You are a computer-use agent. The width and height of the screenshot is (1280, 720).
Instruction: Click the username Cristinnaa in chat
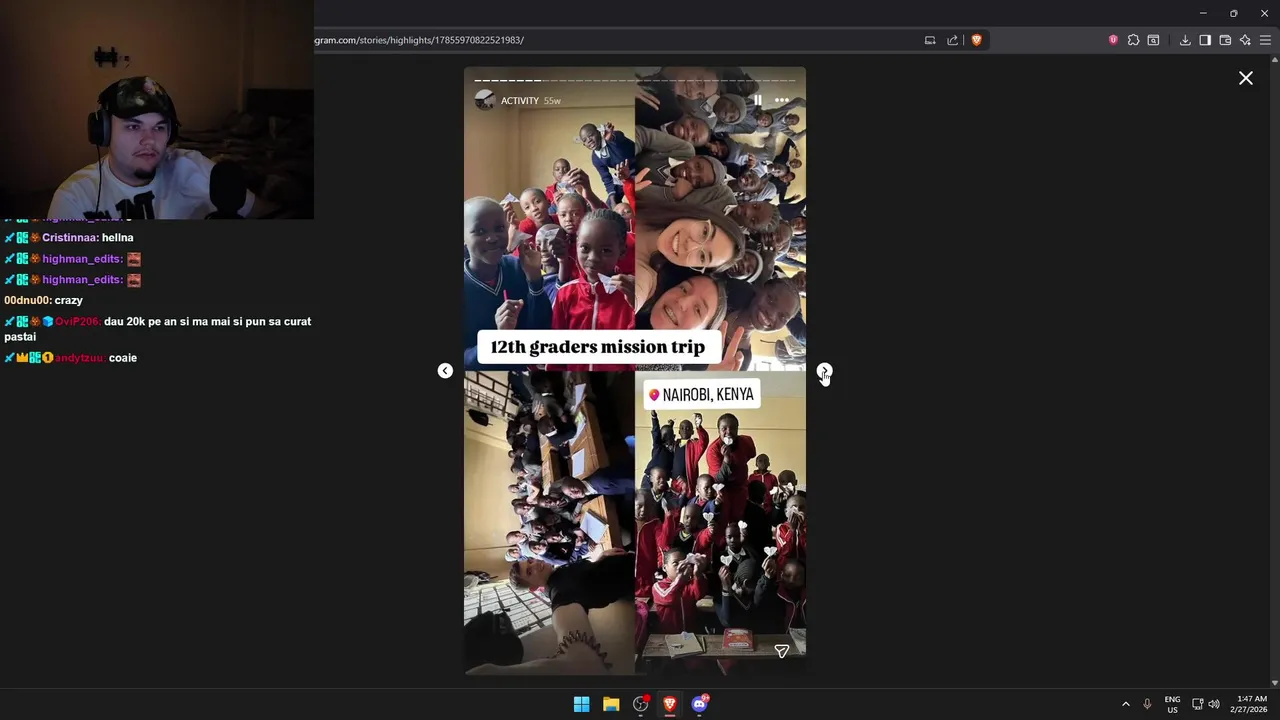pyautogui.click(x=69, y=238)
